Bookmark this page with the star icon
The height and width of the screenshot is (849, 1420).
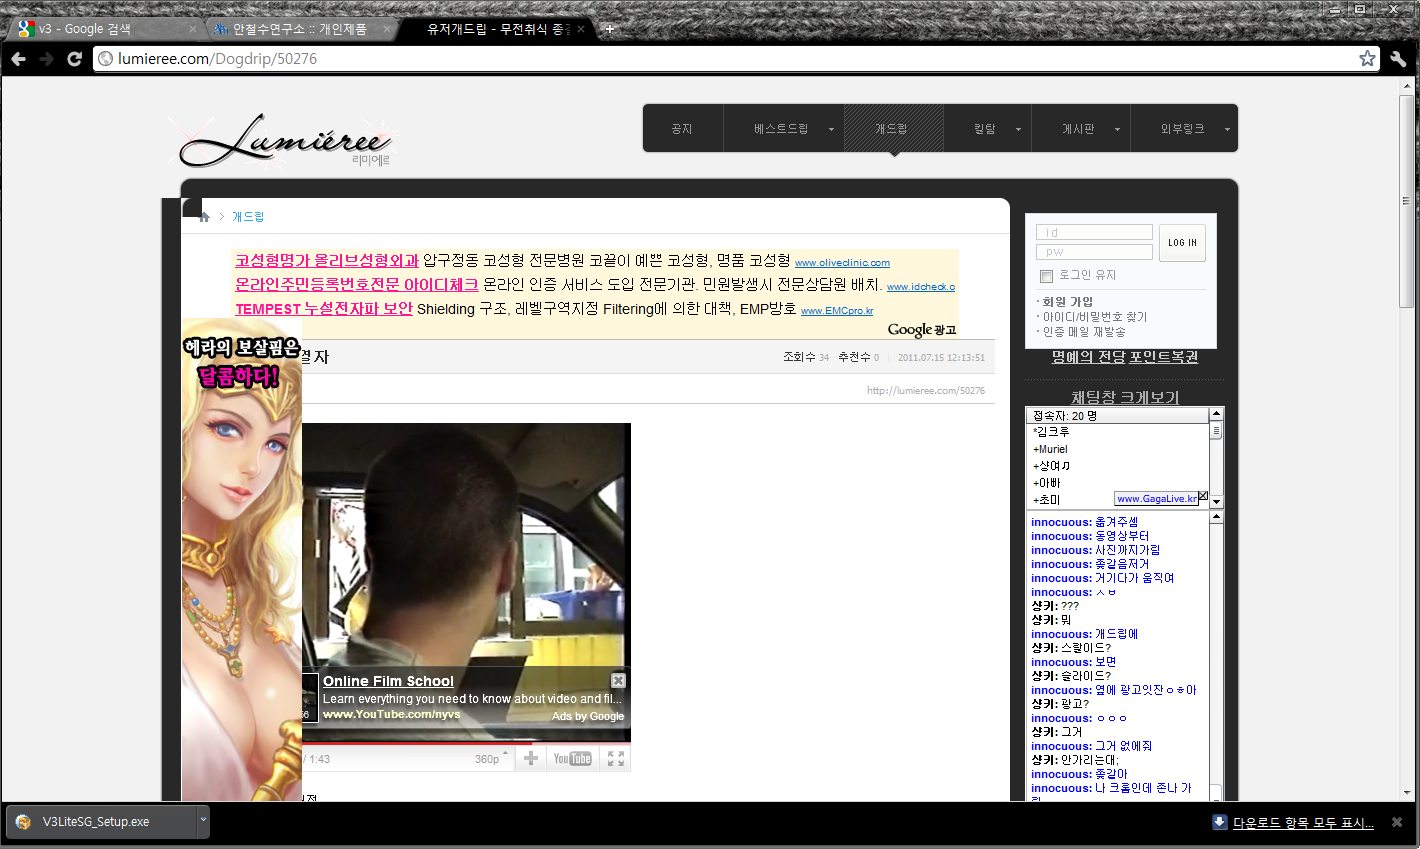tap(1367, 59)
